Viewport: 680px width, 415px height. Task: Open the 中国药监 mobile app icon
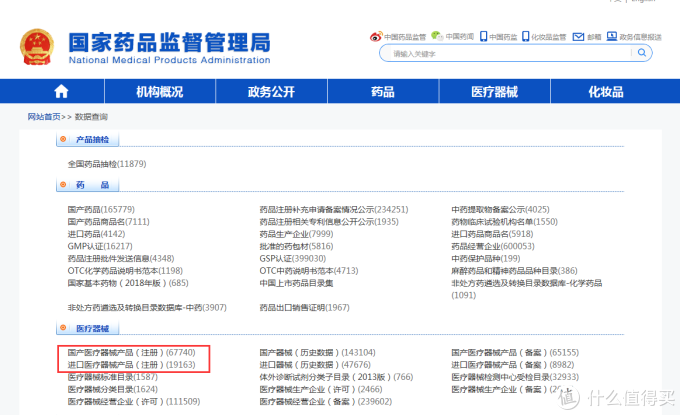coord(484,36)
